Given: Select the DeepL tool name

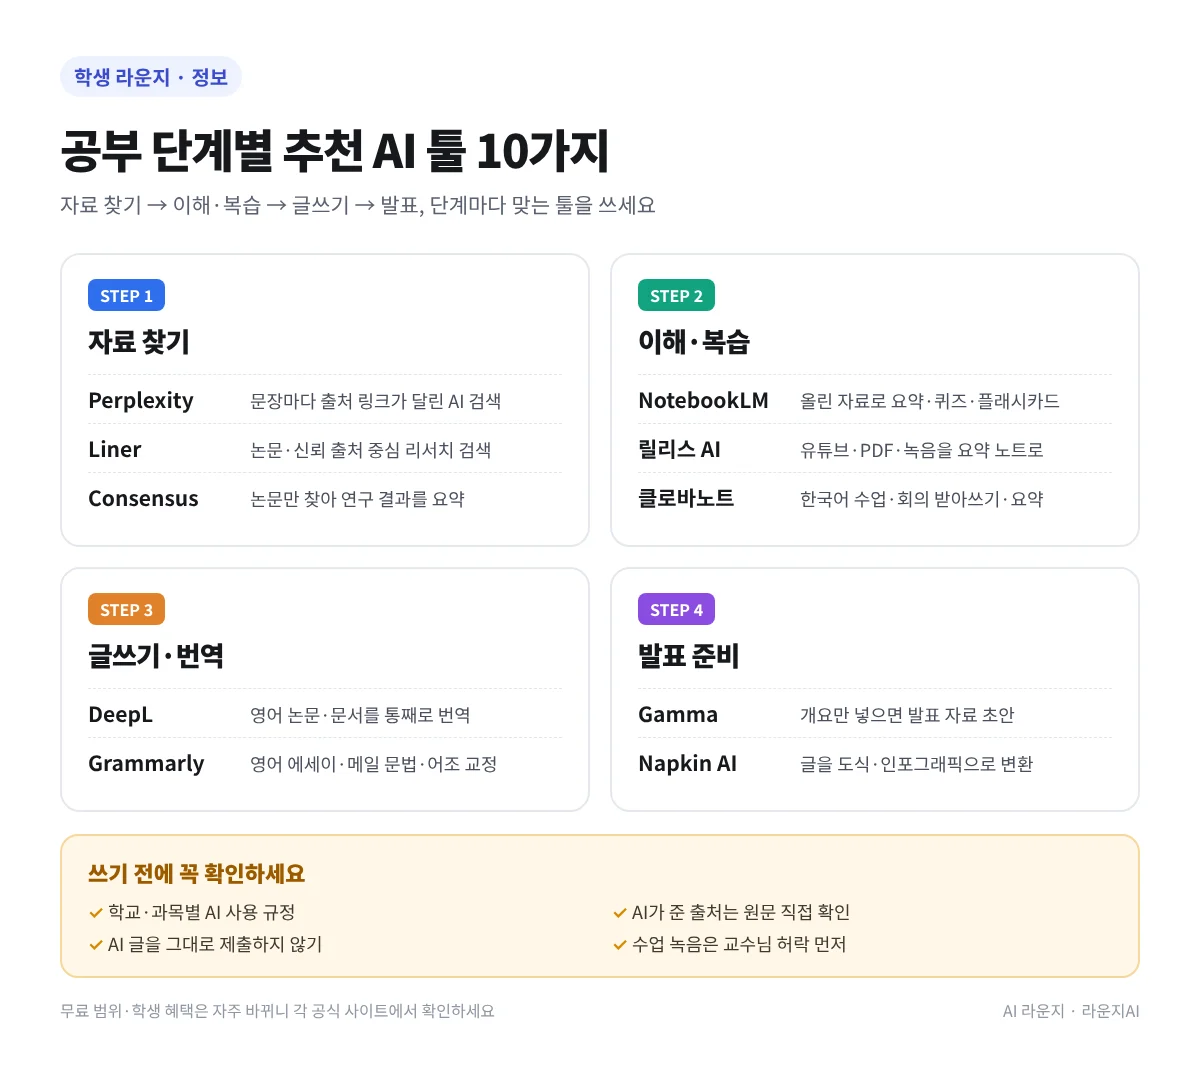Looking at the screenshot, I should (120, 714).
